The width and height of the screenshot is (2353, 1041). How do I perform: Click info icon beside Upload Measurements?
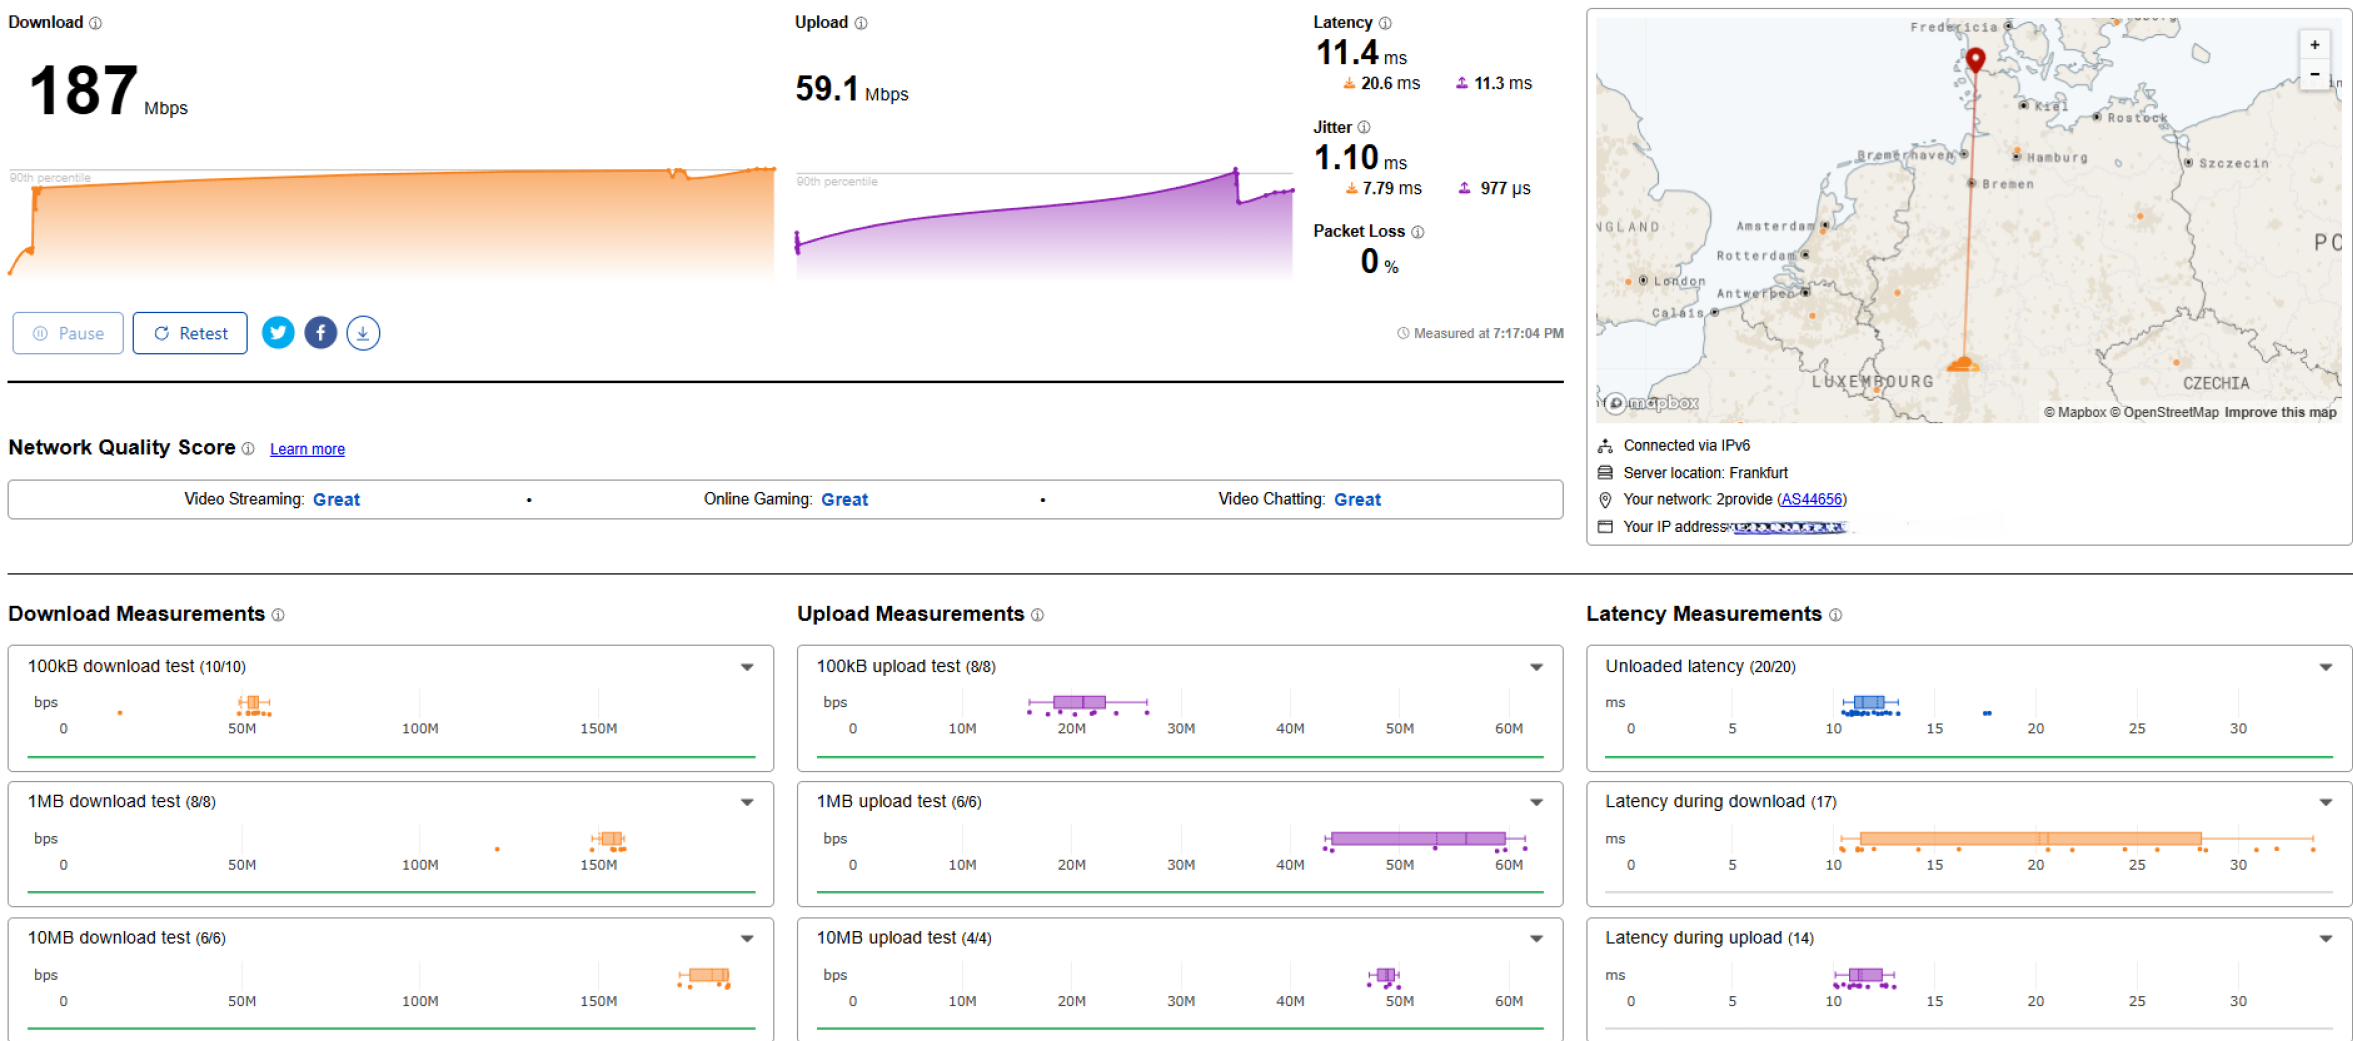(1037, 615)
